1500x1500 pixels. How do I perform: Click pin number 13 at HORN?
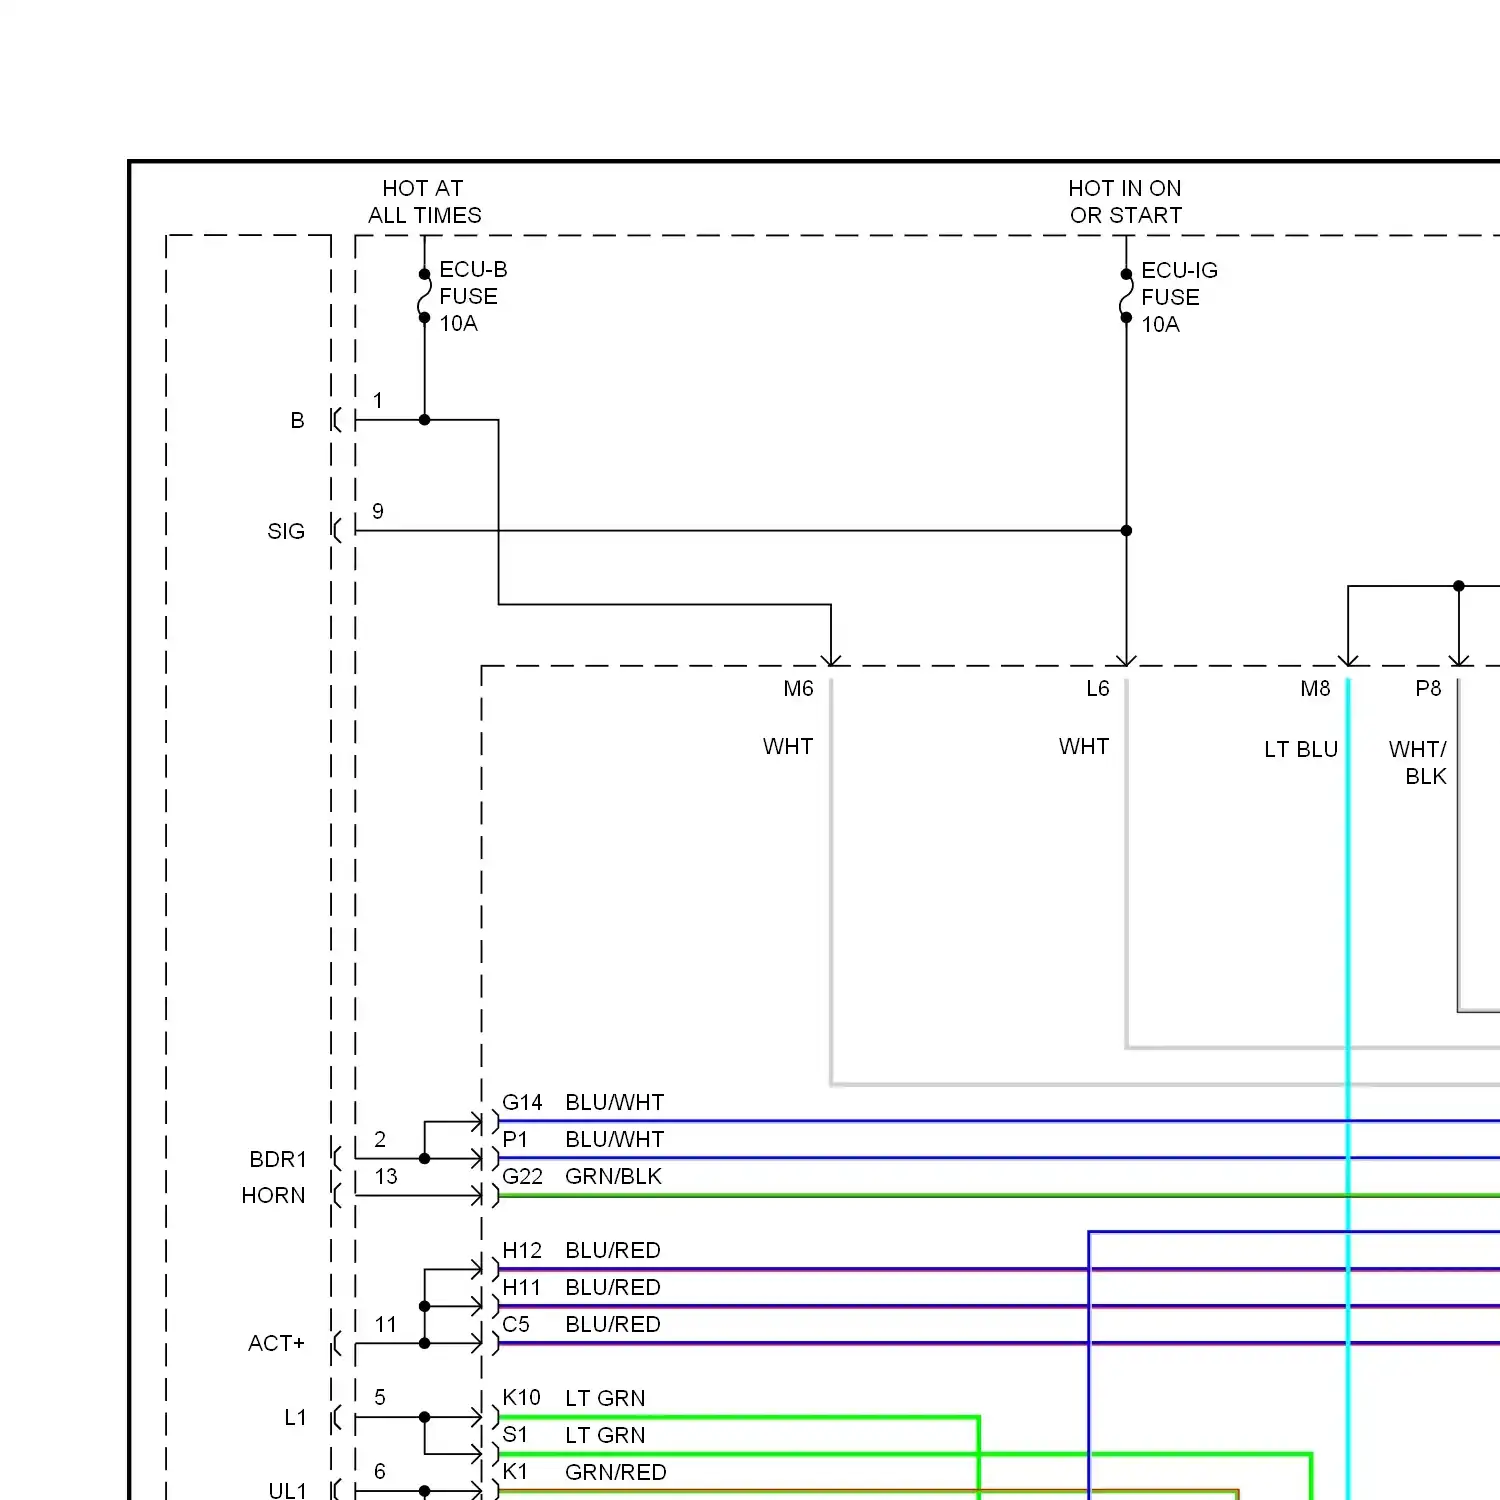pyautogui.click(x=386, y=1177)
